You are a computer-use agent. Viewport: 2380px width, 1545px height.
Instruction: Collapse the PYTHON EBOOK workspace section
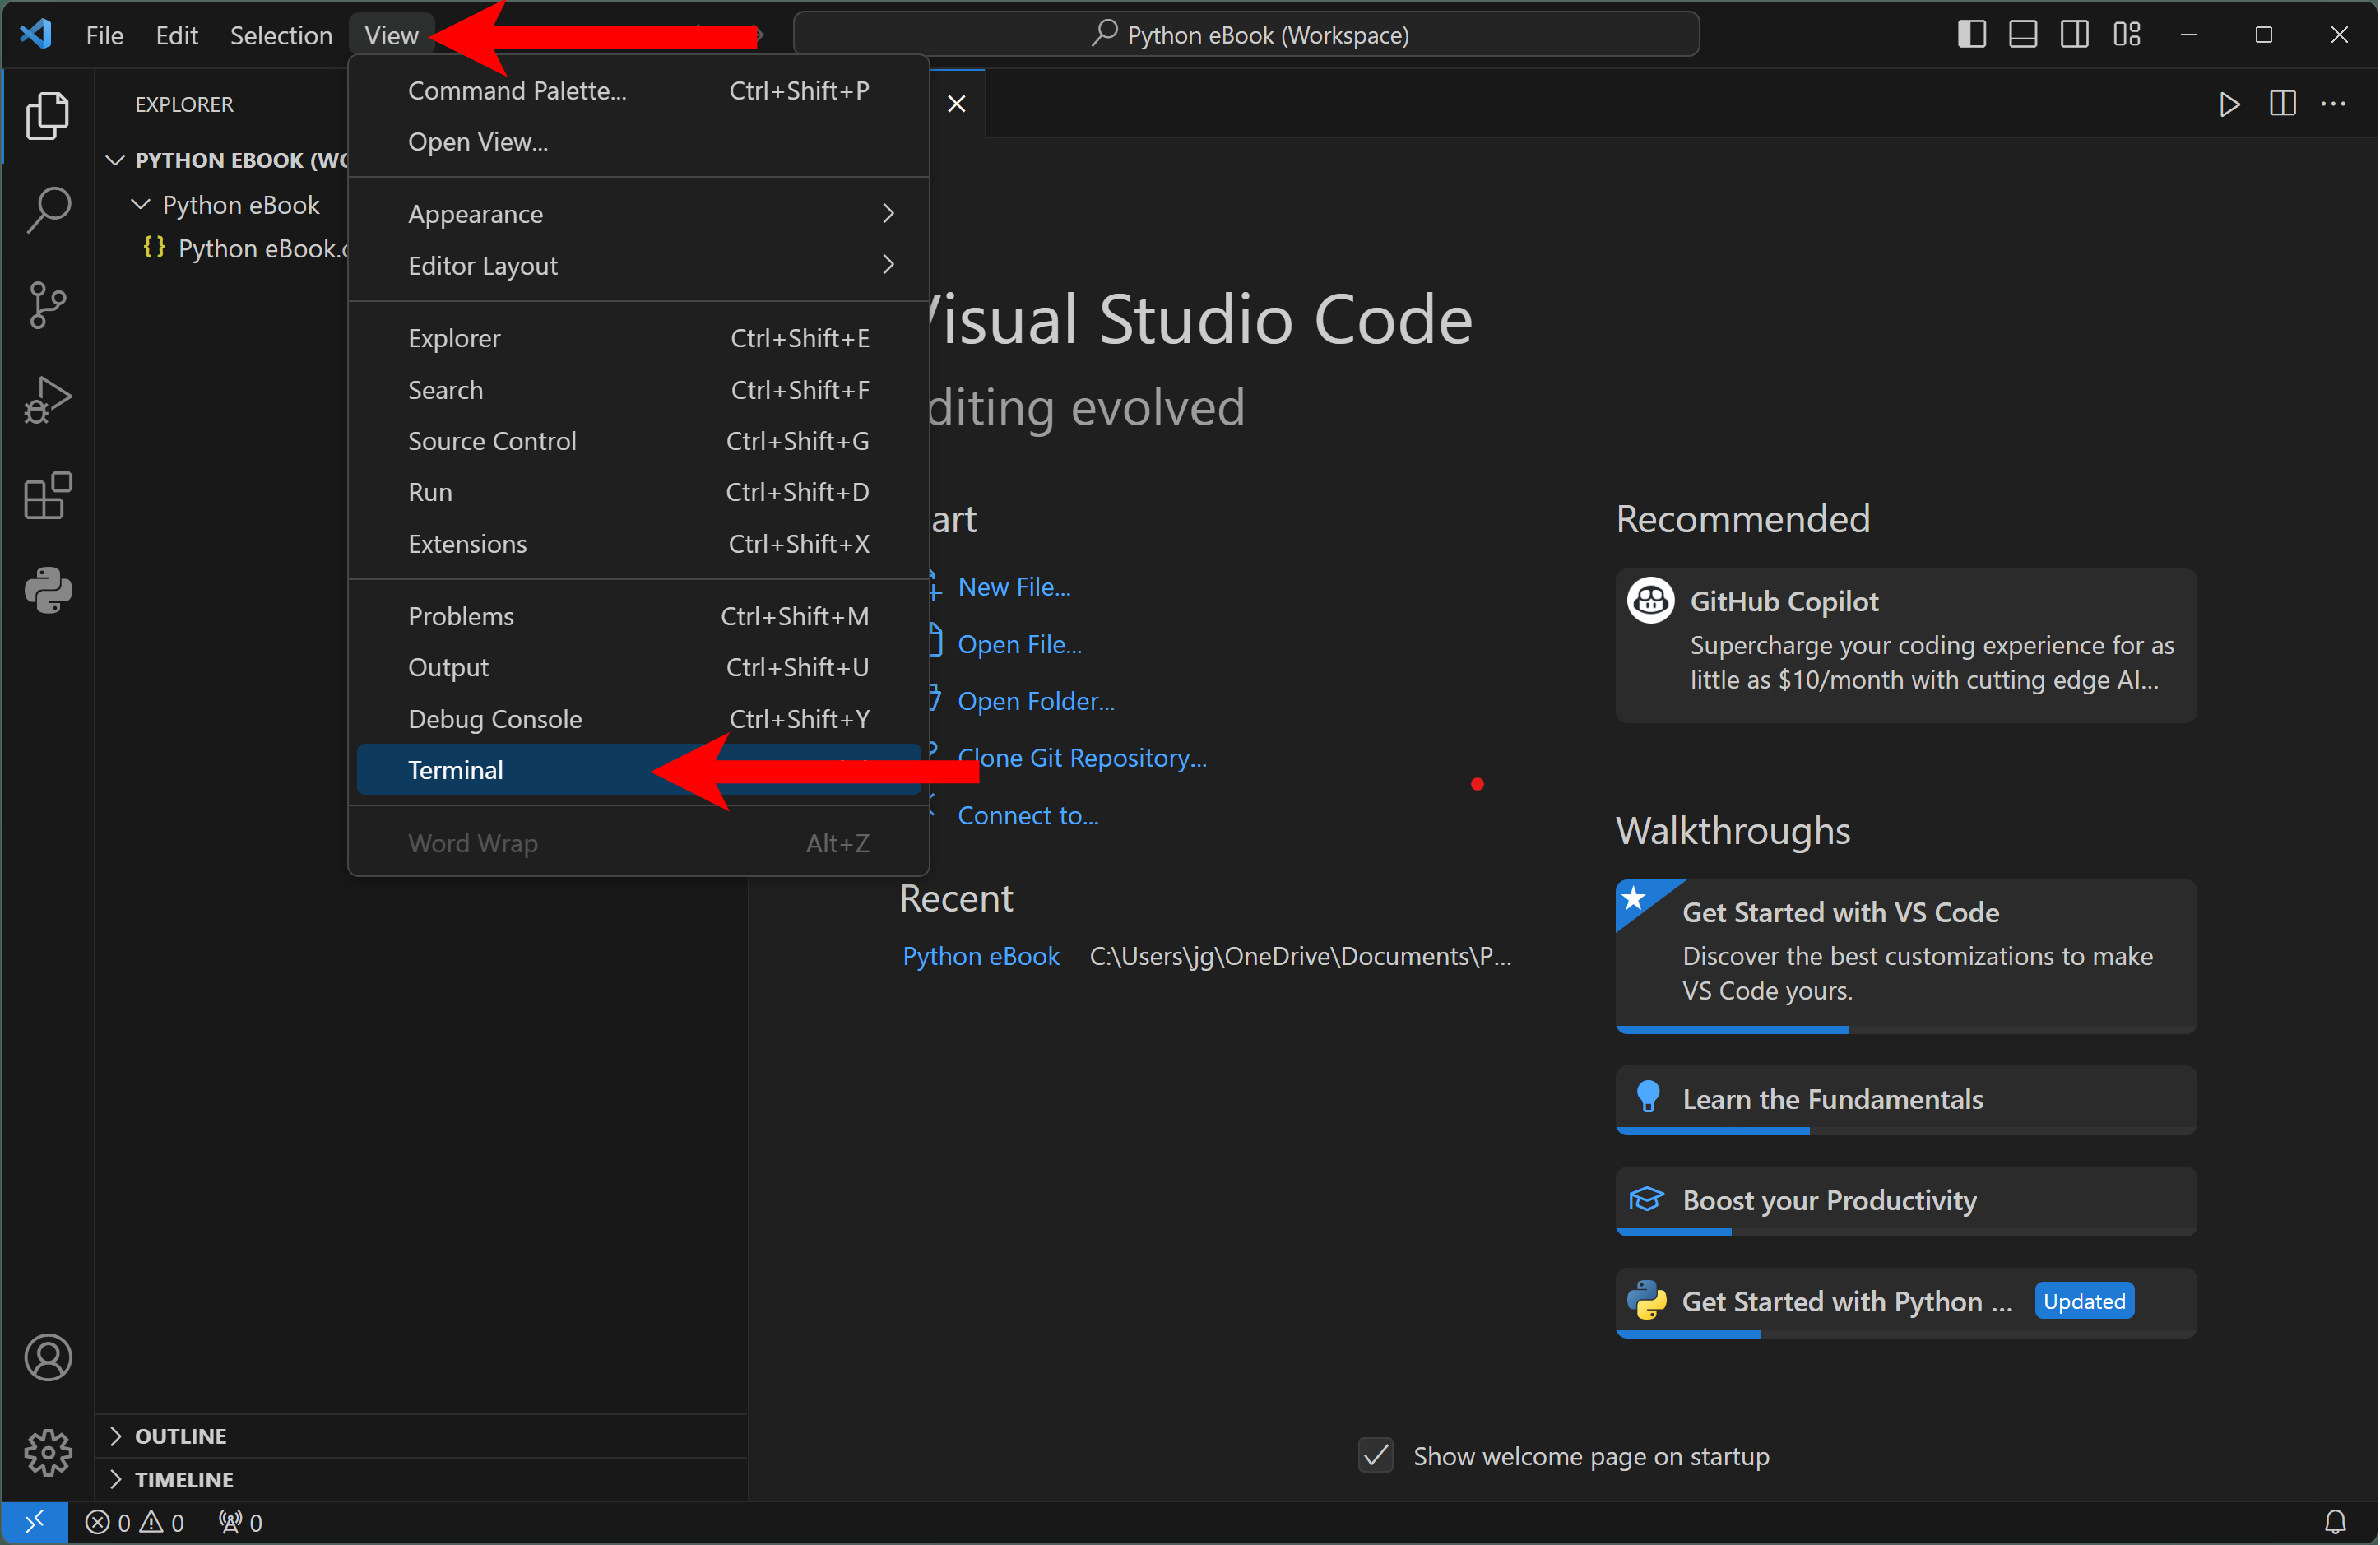click(x=116, y=160)
